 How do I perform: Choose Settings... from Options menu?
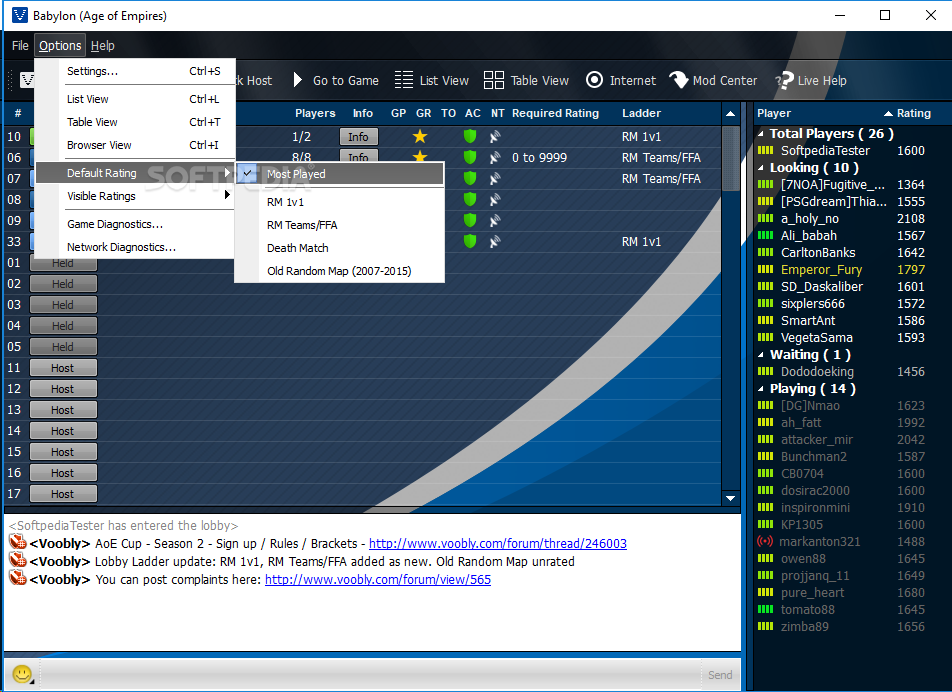[134, 71]
